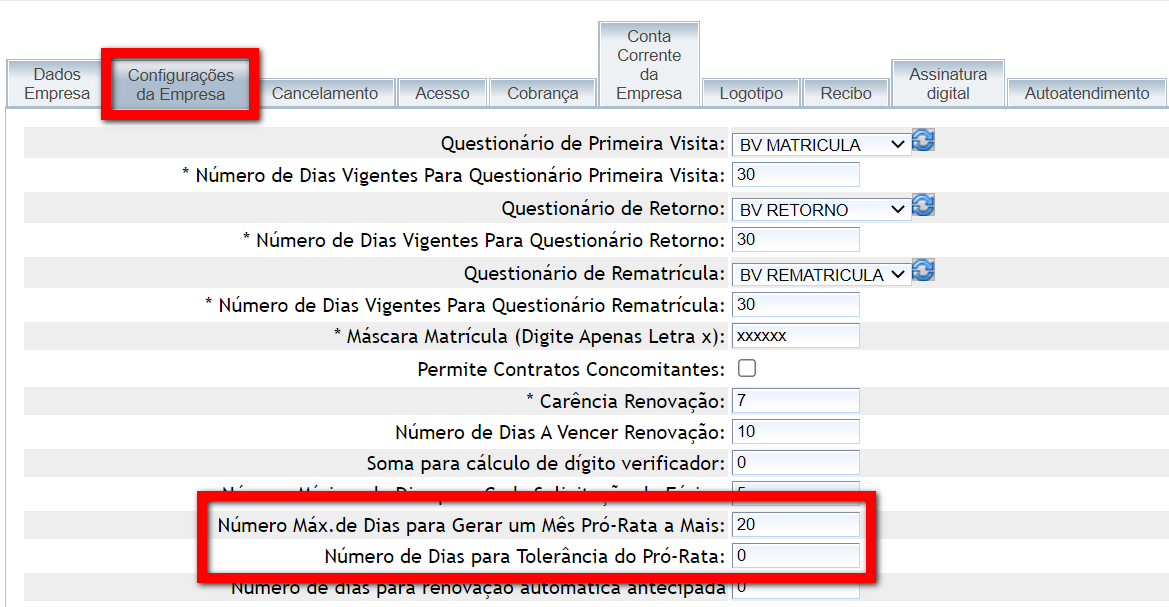Open the BV REMATRICULA dropdown

coord(821,275)
